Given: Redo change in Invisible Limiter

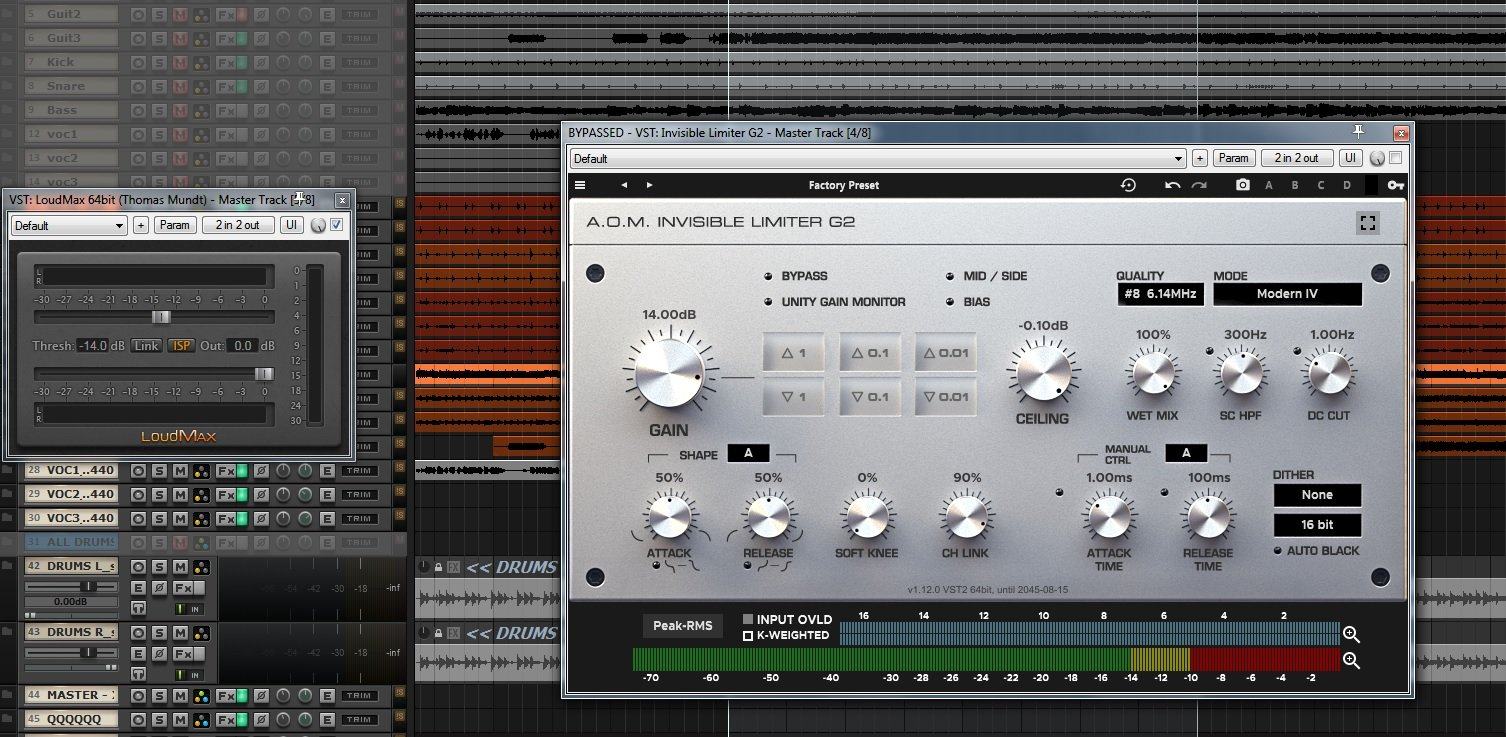Looking at the screenshot, I should 1199,185.
